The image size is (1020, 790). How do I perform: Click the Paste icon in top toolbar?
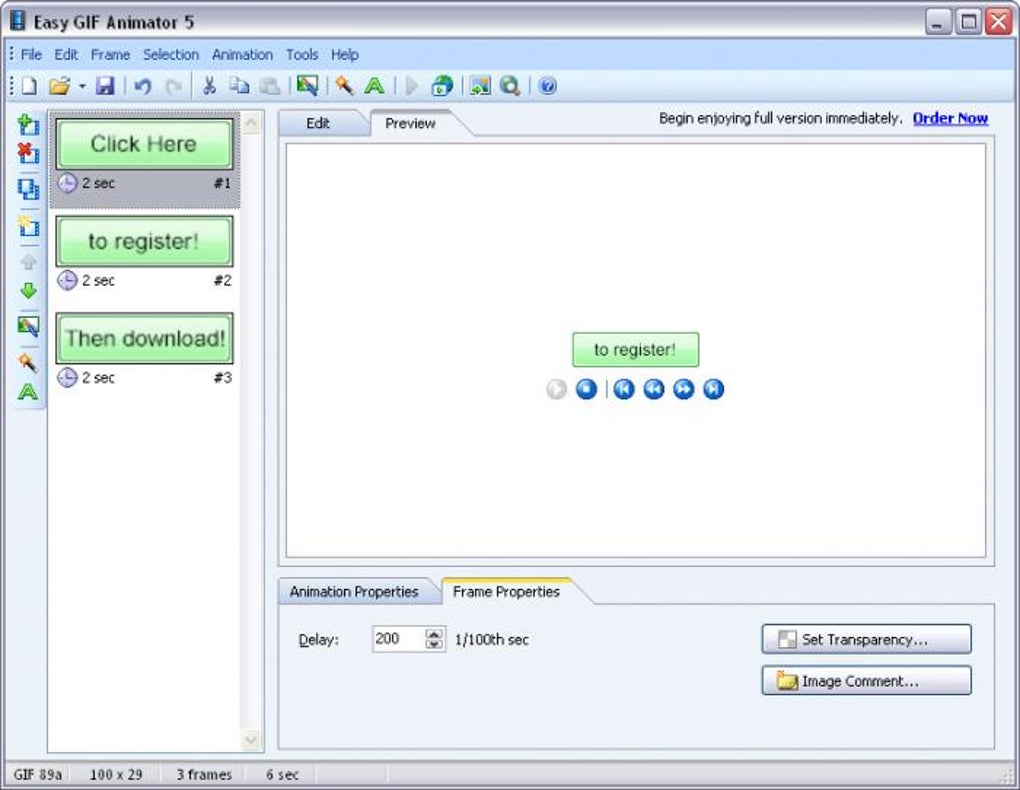click(x=269, y=86)
